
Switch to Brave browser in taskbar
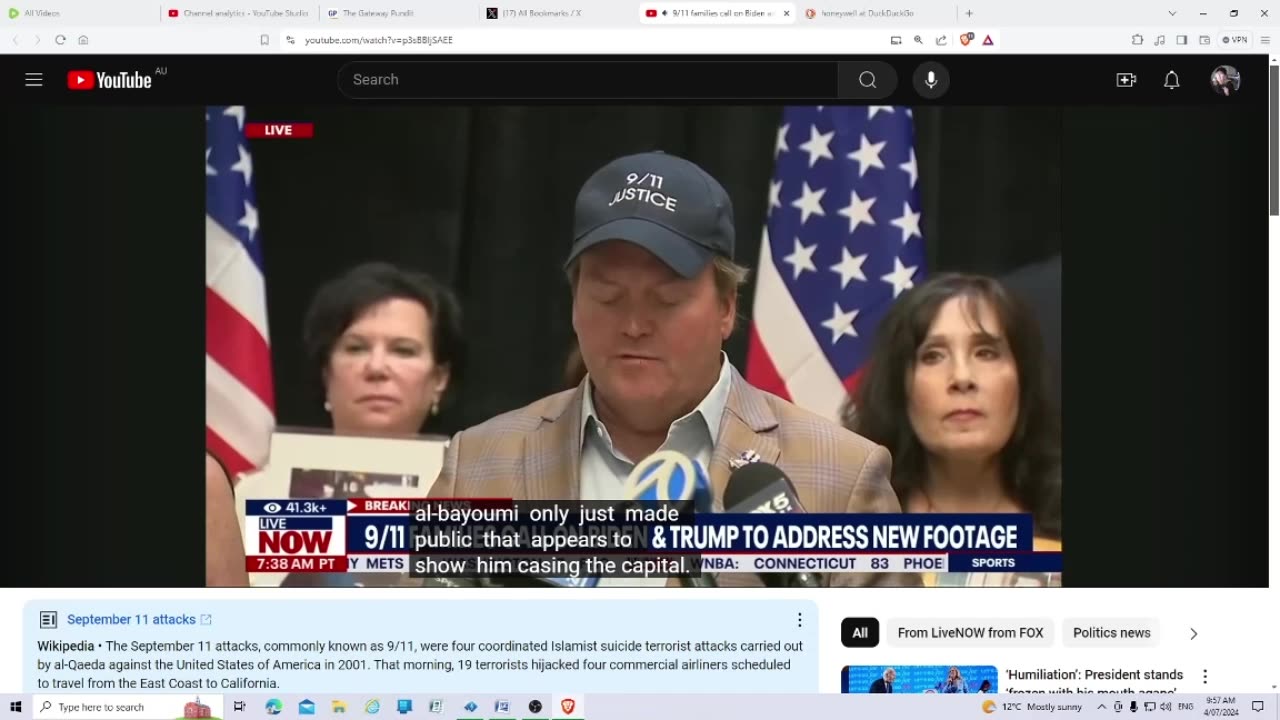[568, 707]
